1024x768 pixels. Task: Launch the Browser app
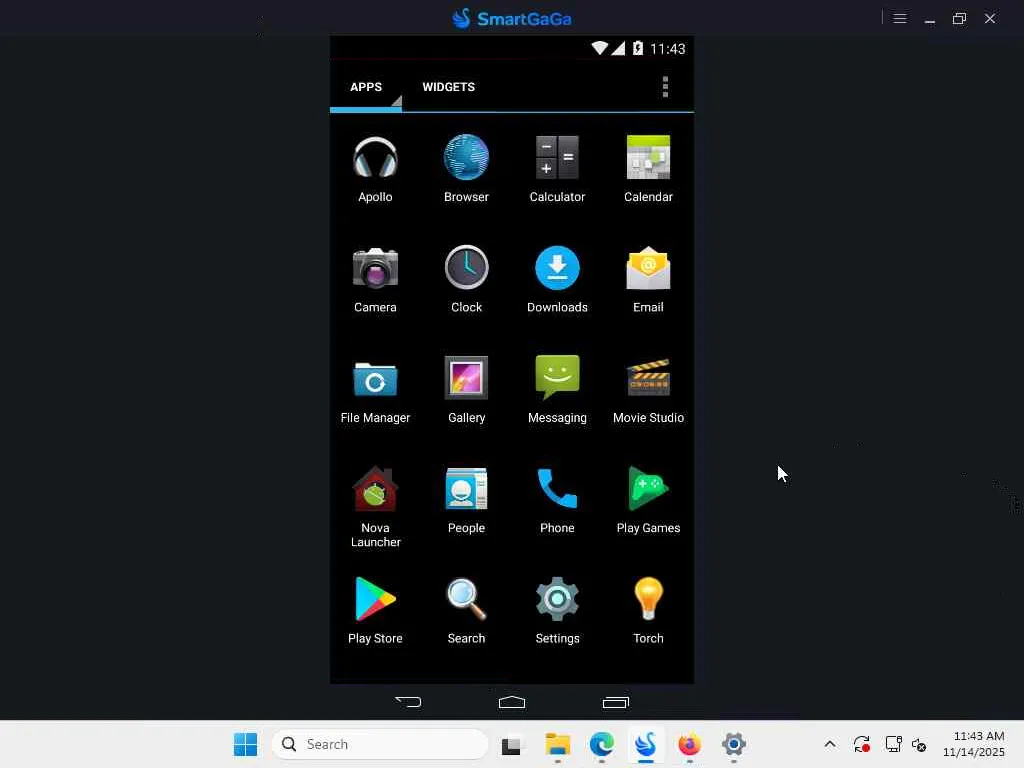[466, 169]
